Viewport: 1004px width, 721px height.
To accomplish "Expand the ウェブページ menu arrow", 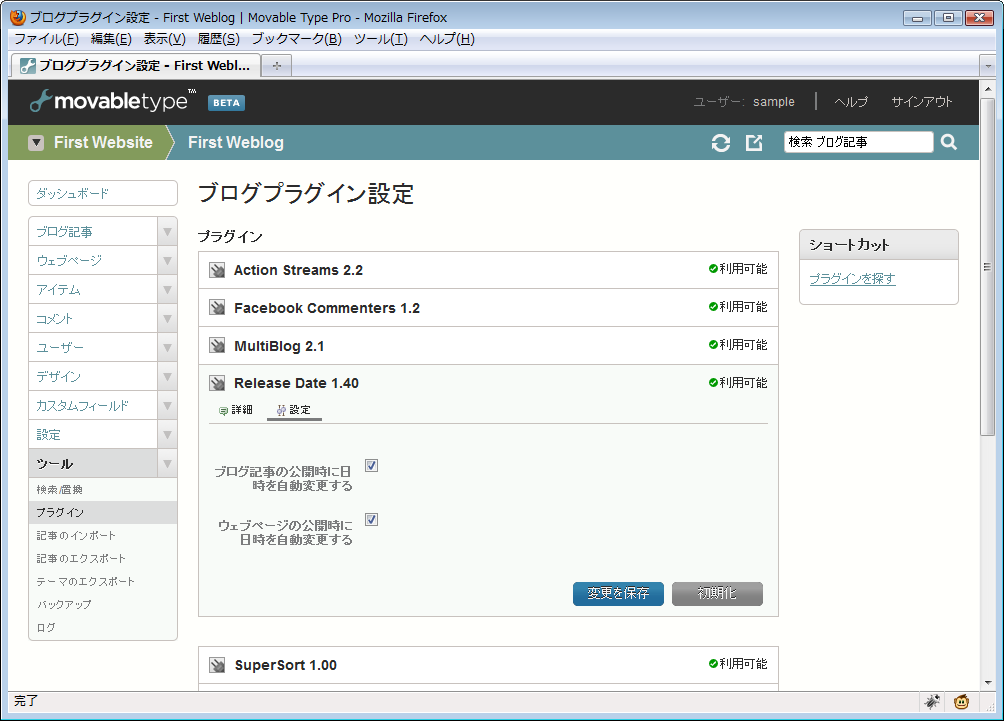I will pyautogui.click(x=167, y=261).
